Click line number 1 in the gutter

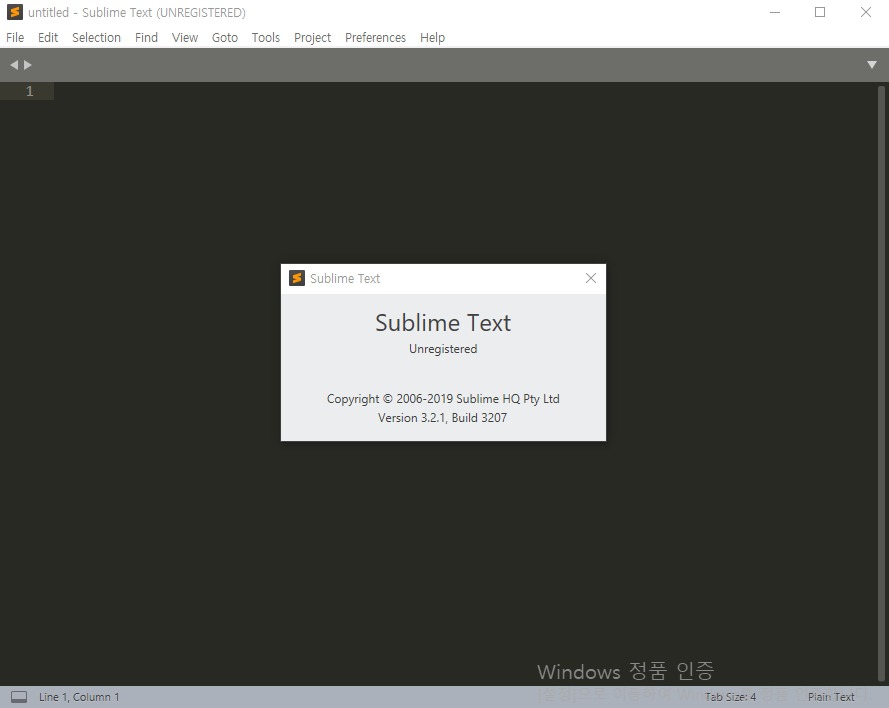pos(29,91)
